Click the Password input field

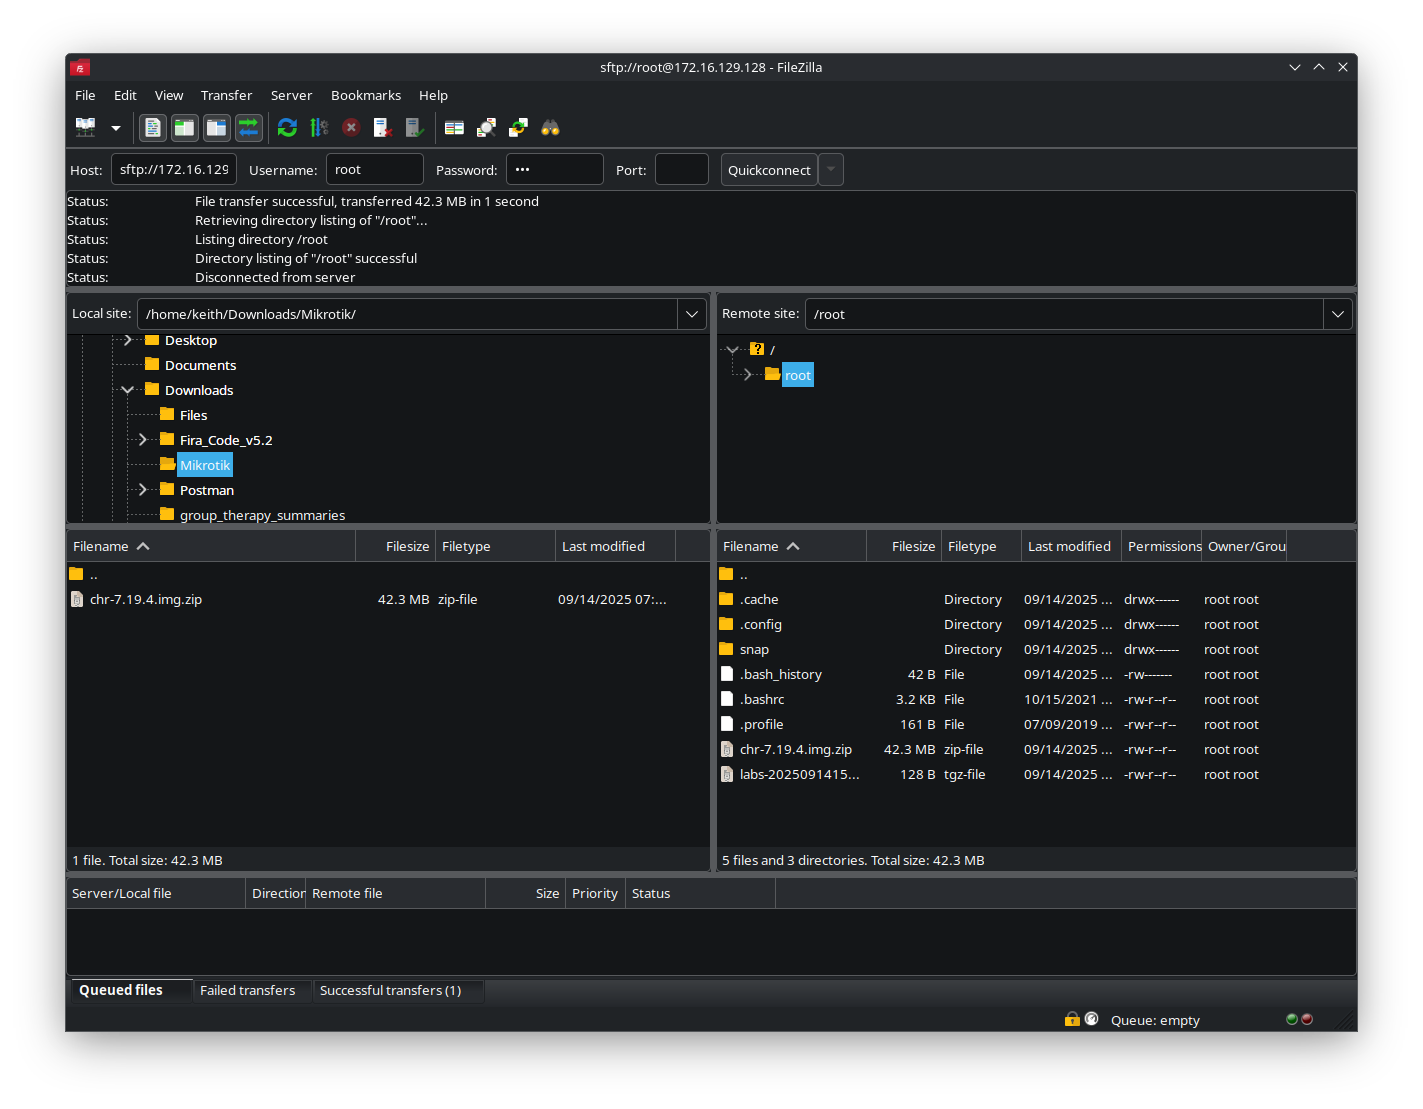coord(555,169)
